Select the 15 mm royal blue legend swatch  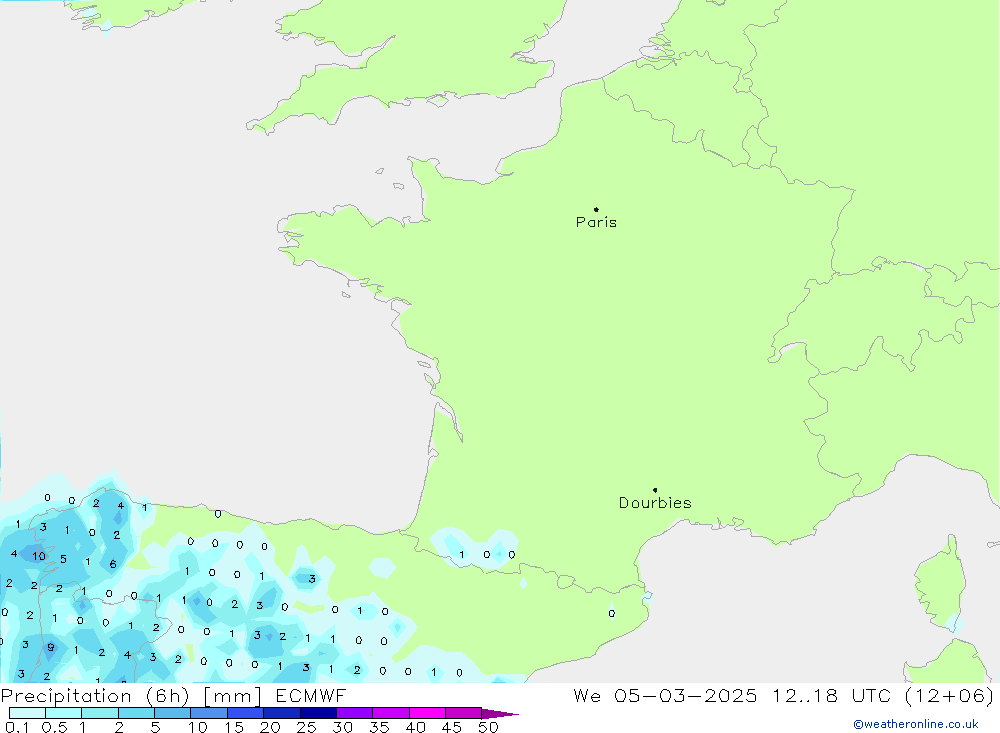click(x=245, y=713)
